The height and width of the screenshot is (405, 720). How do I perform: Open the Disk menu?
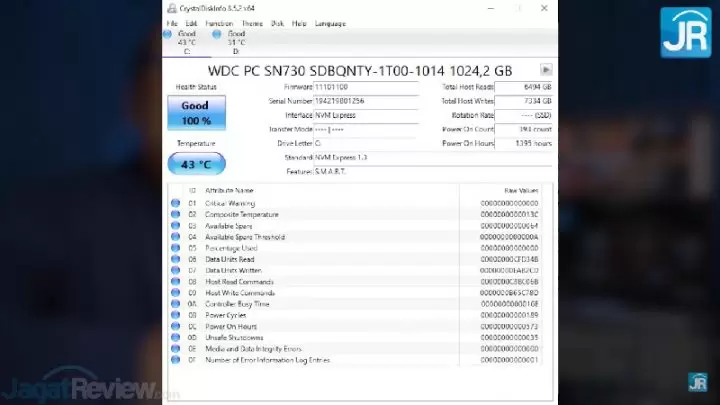277,23
